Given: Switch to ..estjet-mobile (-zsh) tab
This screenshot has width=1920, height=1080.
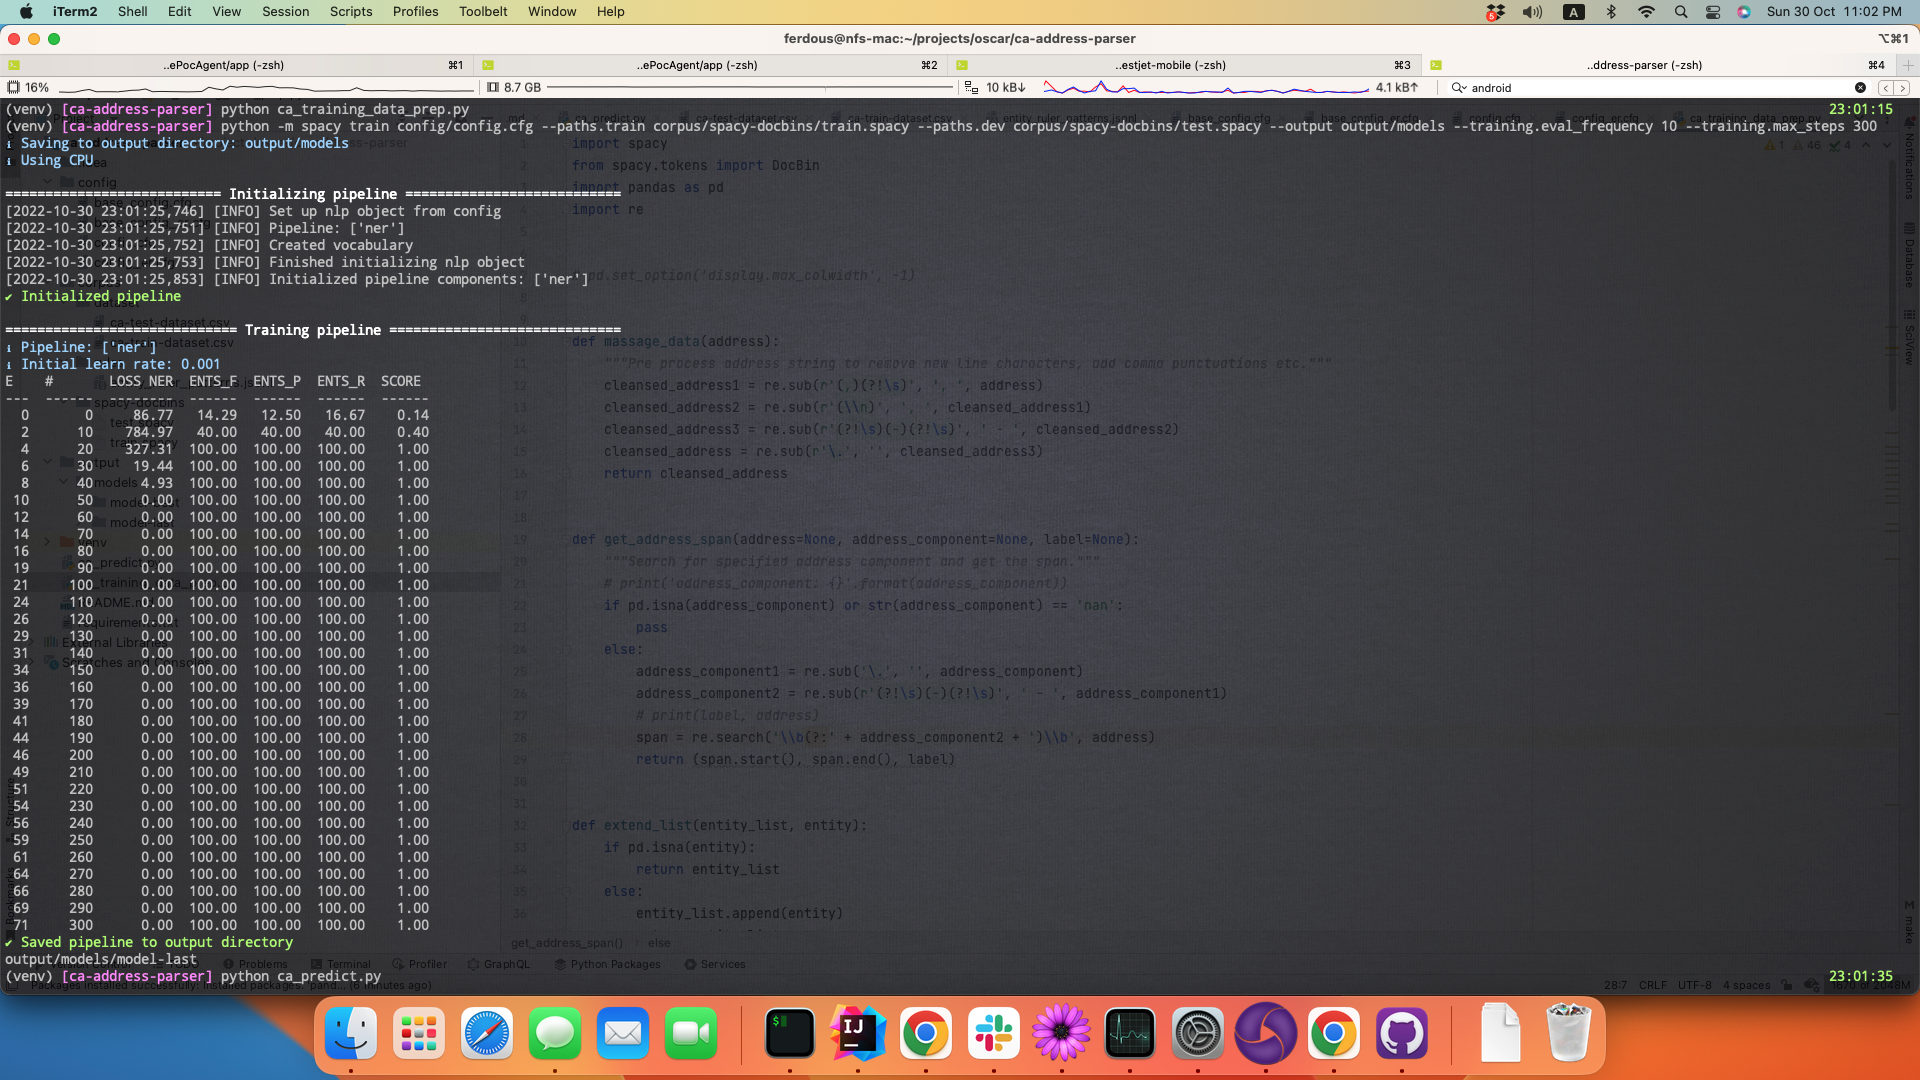Looking at the screenshot, I should click(x=1169, y=65).
